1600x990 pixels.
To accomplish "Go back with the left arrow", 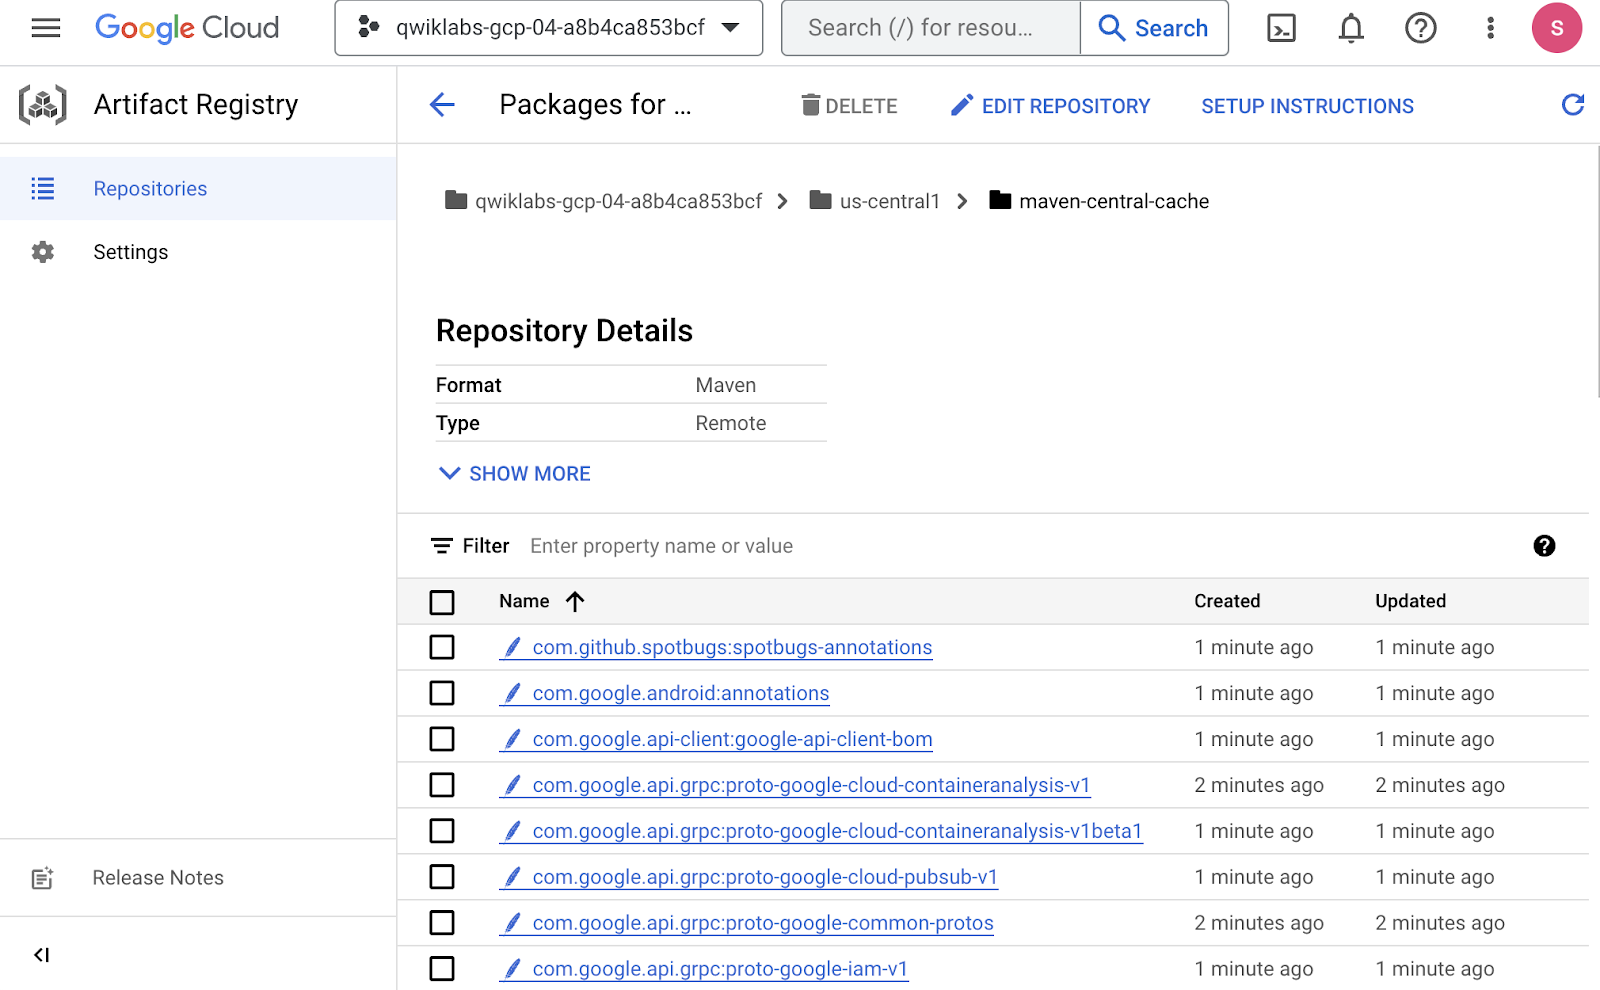I will (x=442, y=105).
